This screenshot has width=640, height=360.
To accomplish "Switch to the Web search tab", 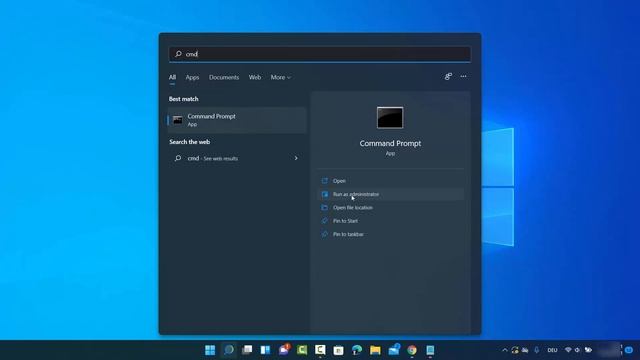I will 255,77.
